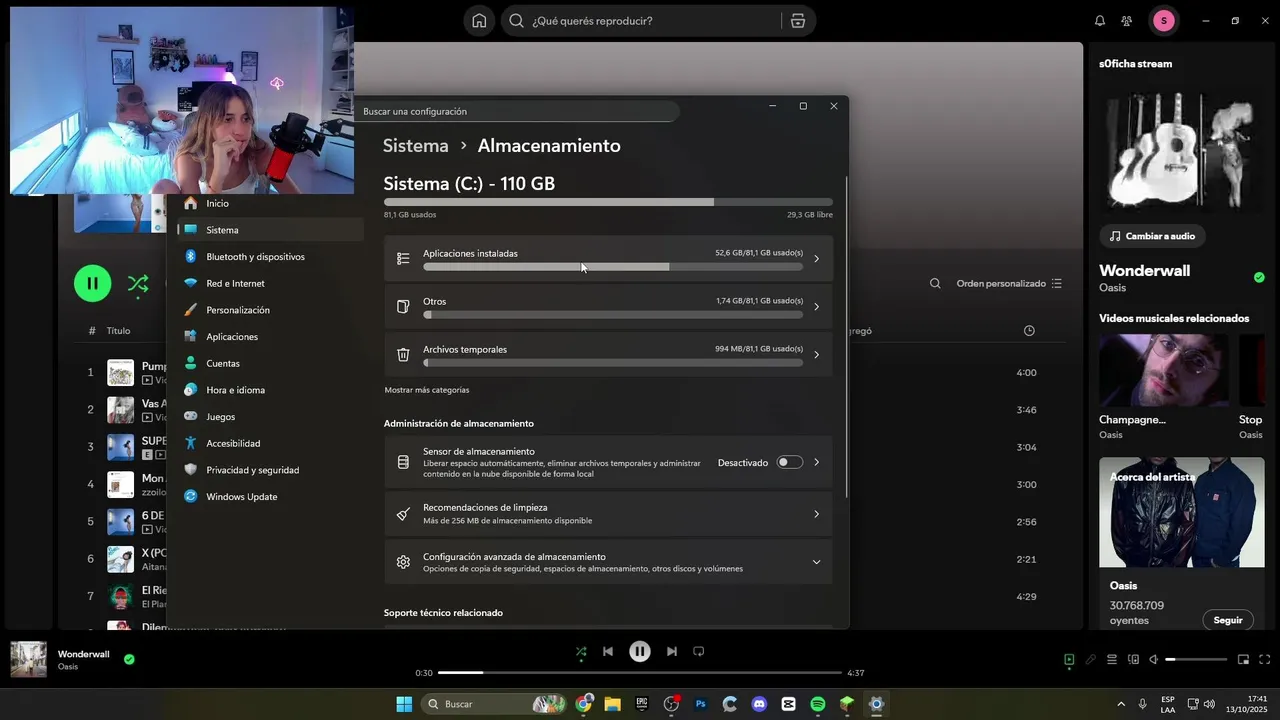The image size is (1280, 720).
Task: Click Windows Start button
Action: coord(404,704)
